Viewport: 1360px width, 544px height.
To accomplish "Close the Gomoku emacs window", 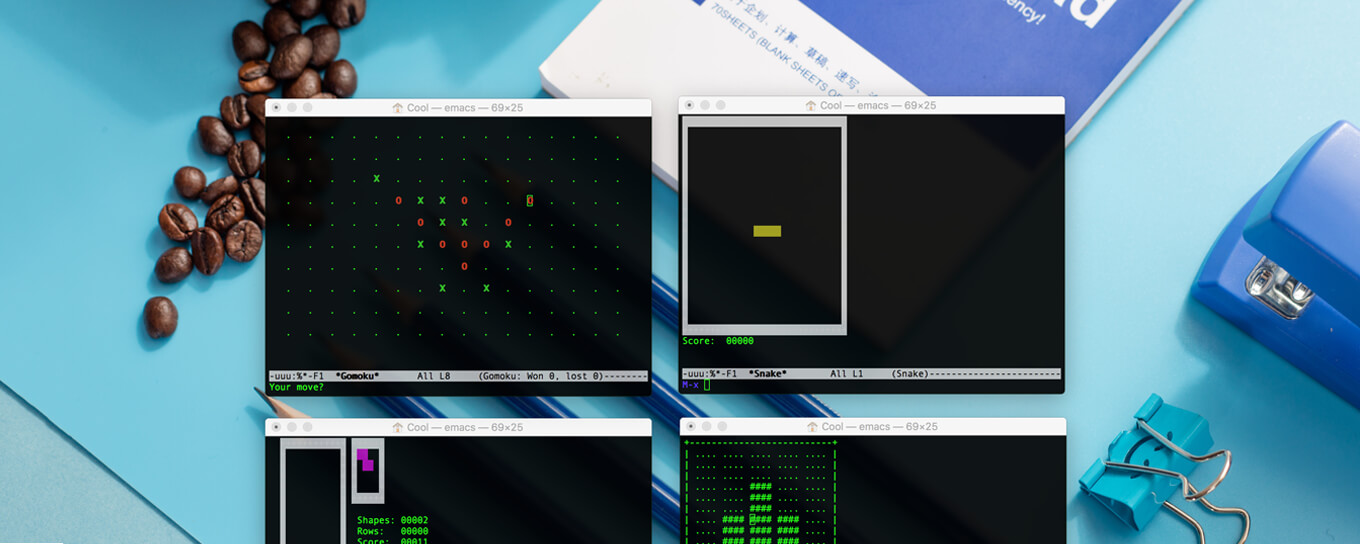I will pyautogui.click(x=274, y=107).
